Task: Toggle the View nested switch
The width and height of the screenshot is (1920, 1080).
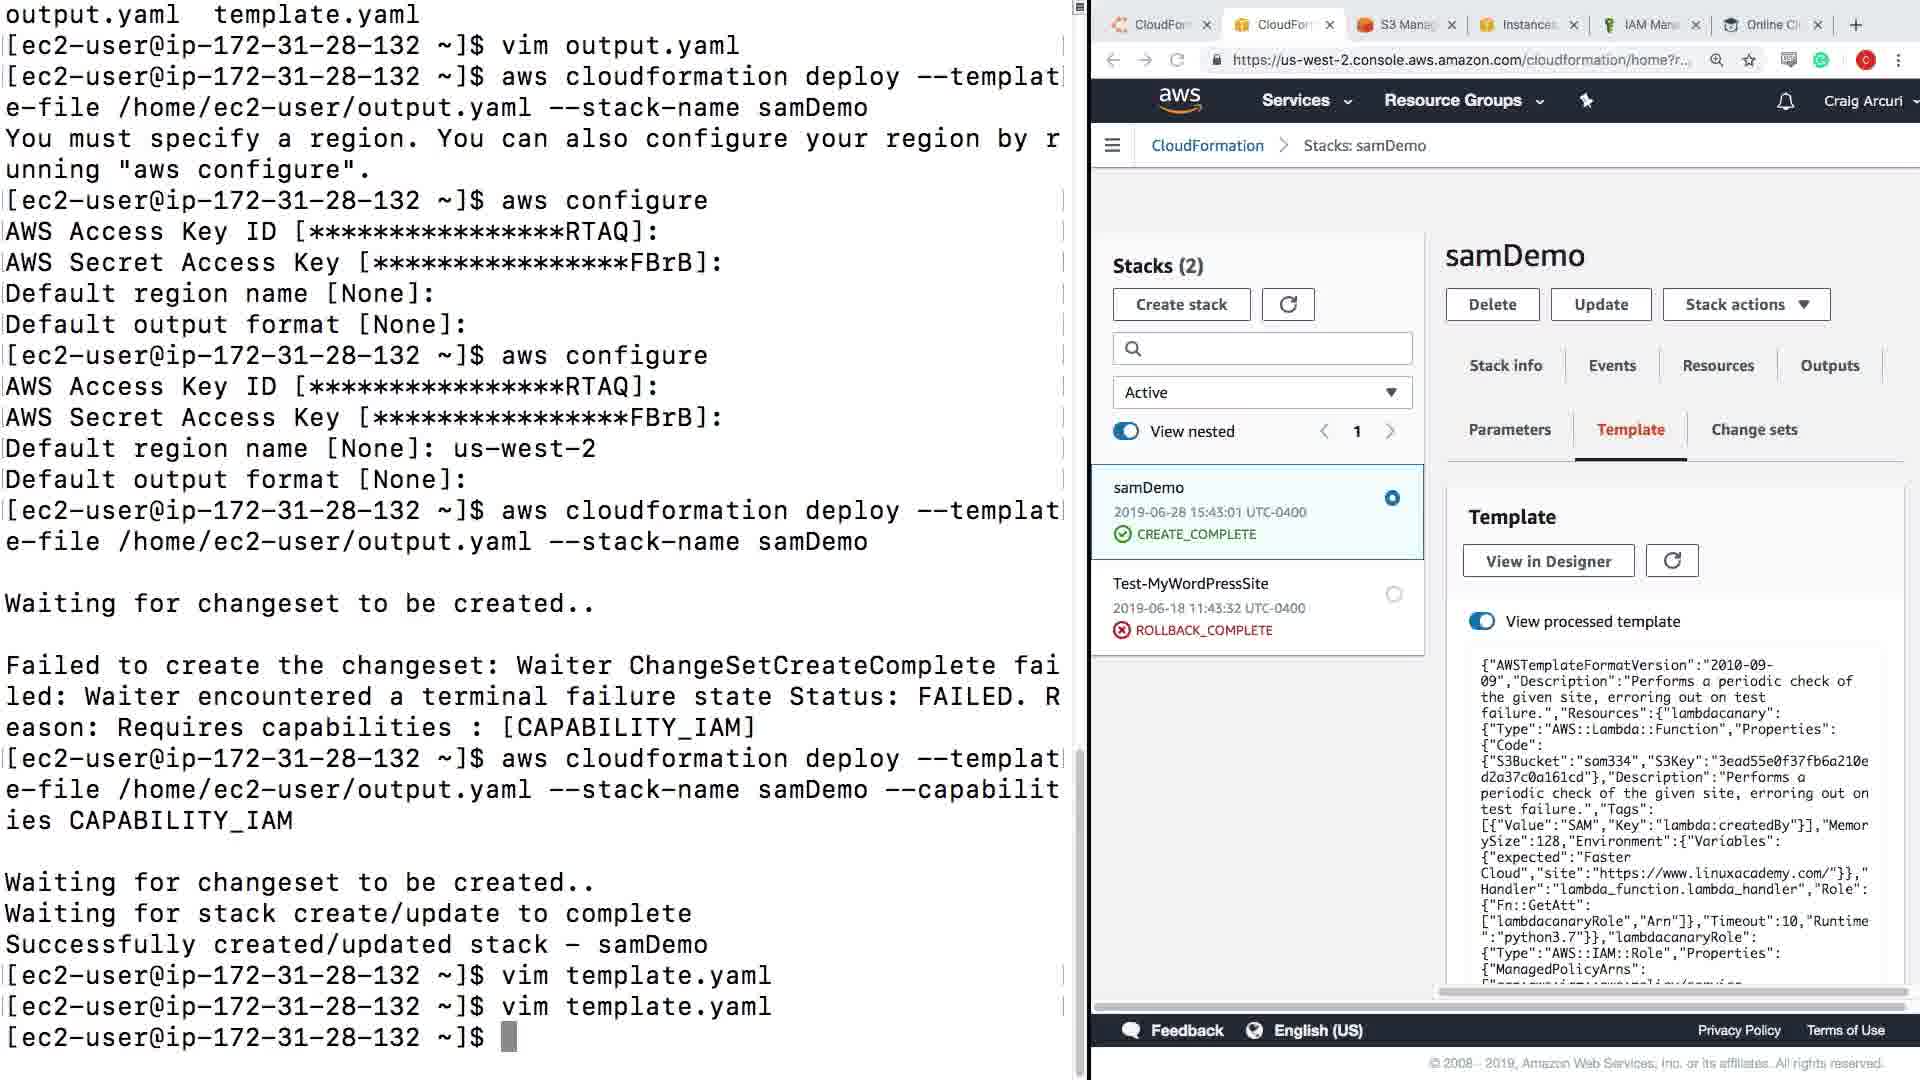Action: click(x=1126, y=431)
